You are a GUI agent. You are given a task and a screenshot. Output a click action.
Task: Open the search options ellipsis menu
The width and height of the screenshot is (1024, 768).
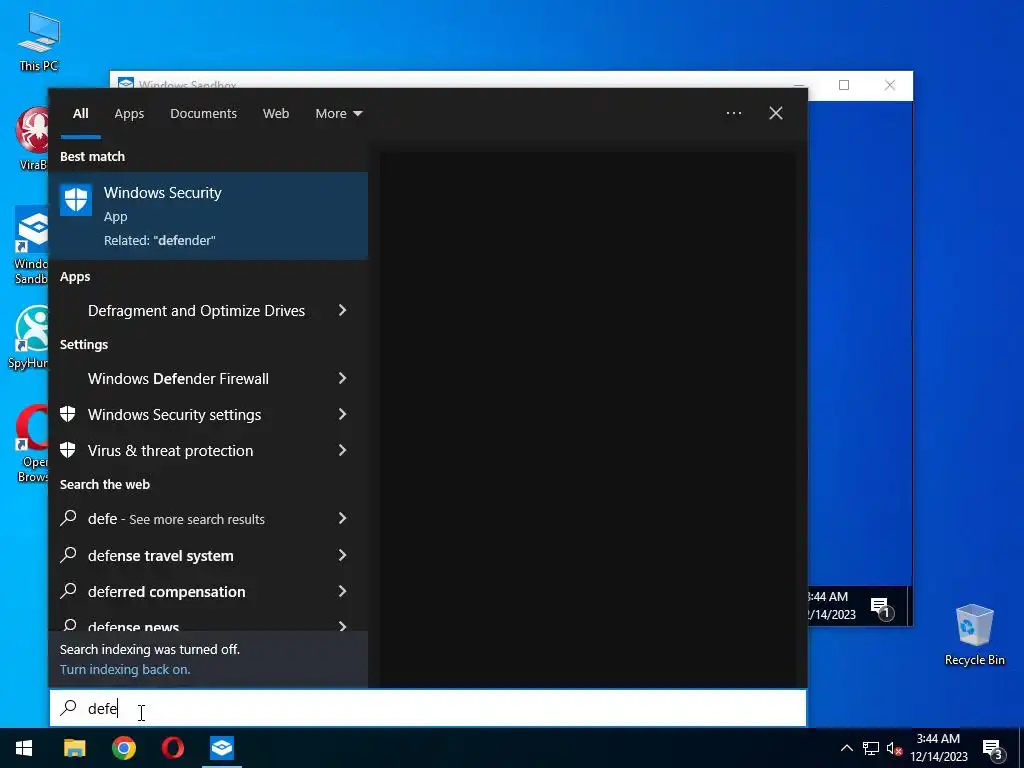click(733, 113)
